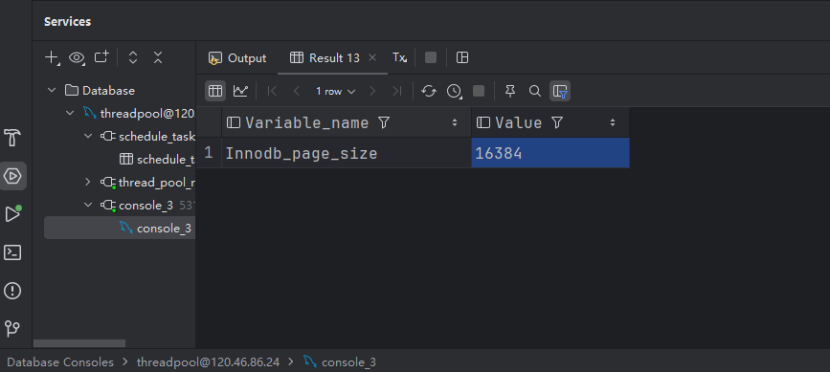The width and height of the screenshot is (830, 373).
Task: Toggle the results layout split icon
Action: 462,58
